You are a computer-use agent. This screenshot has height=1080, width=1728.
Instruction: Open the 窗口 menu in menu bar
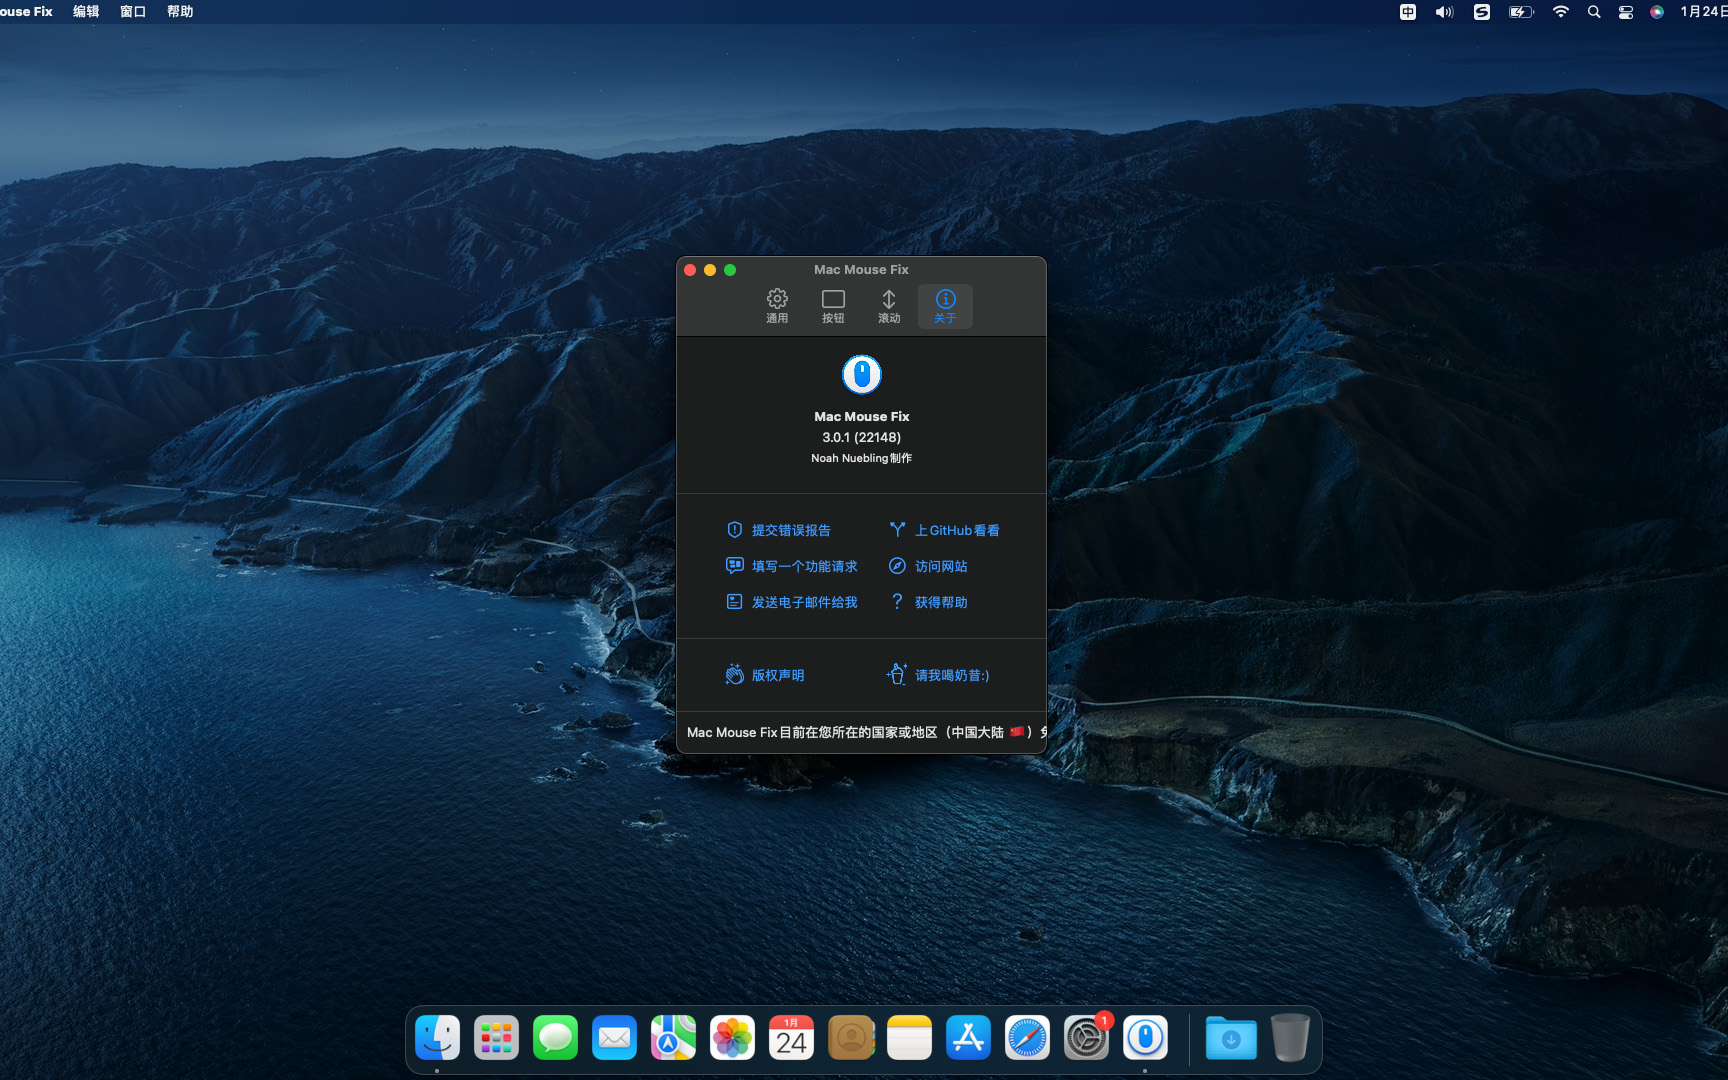pos(133,11)
